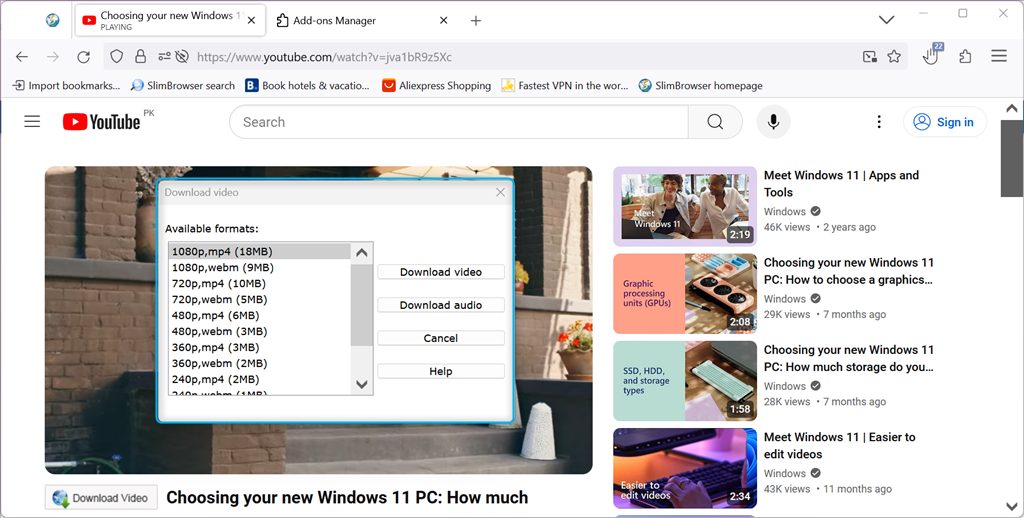Click the page scrollbar up arrow
This screenshot has height=518, width=1024.
[1012, 108]
